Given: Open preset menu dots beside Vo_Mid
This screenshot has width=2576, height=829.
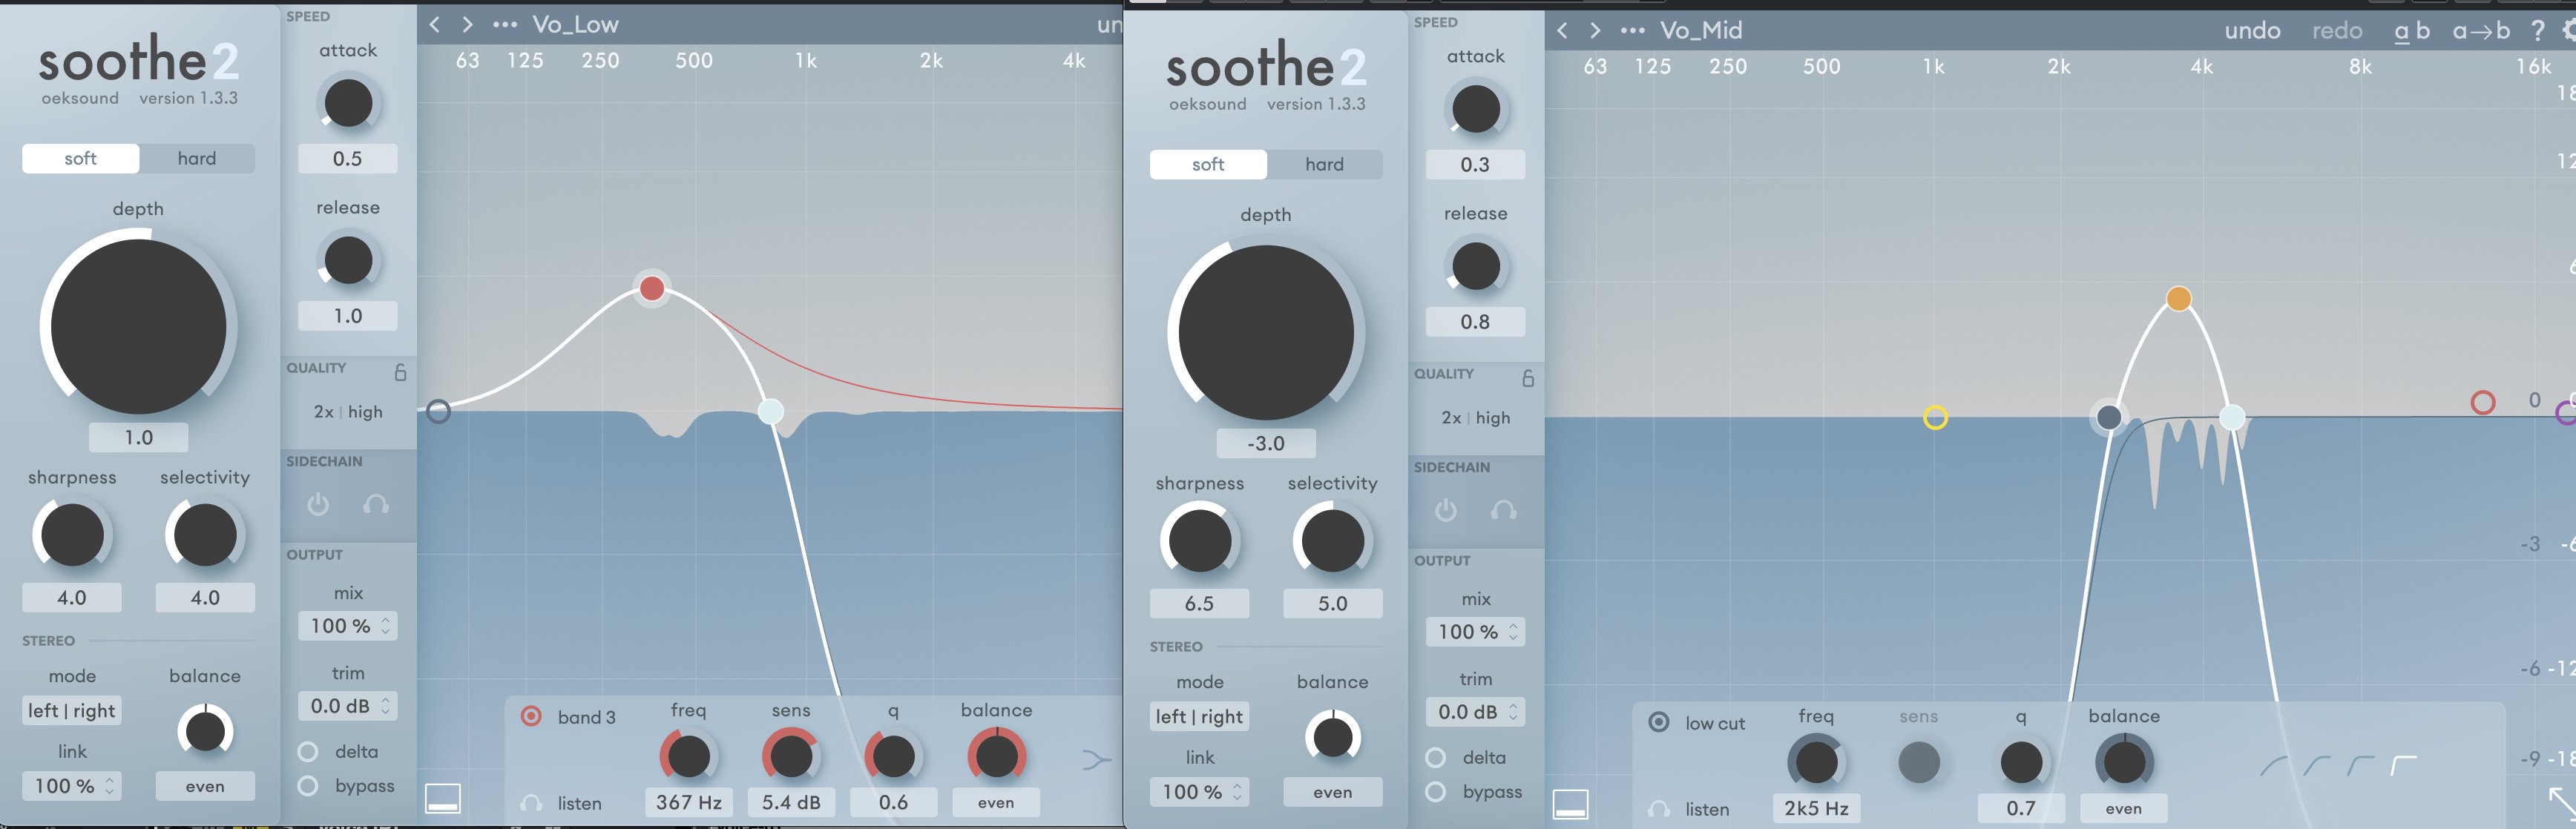Looking at the screenshot, I should (1632, 31).
